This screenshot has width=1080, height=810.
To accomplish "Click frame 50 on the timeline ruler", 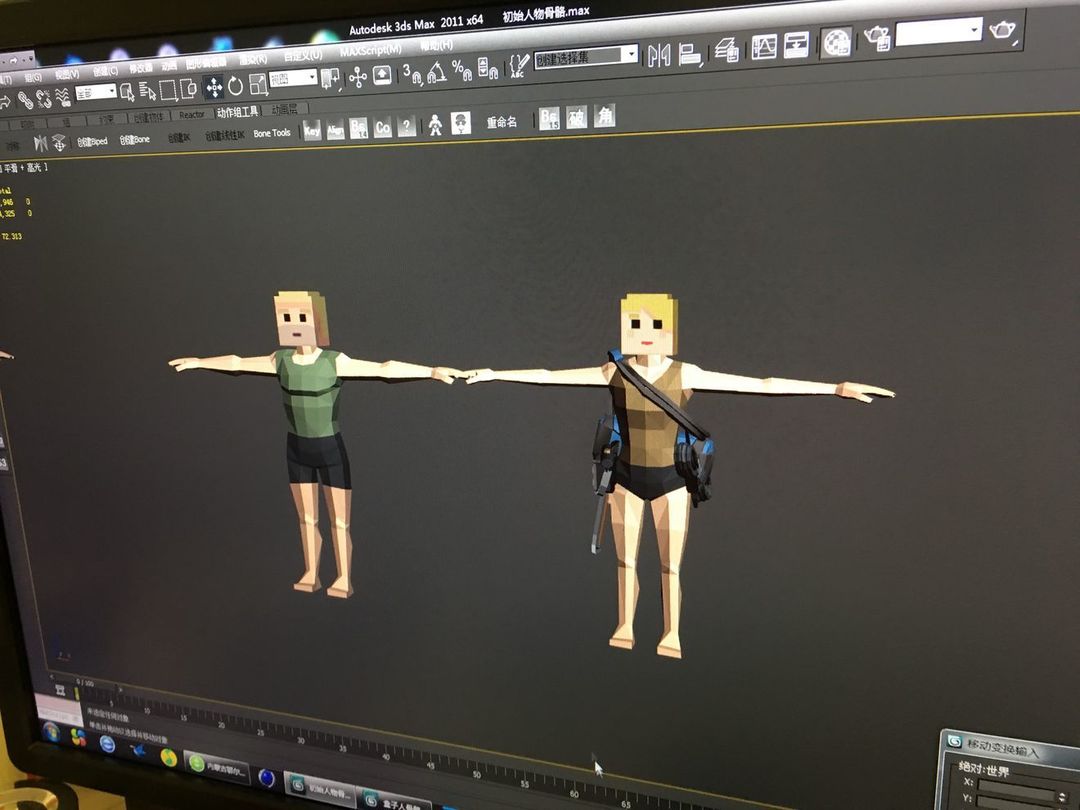I will pyautogui.click(x=477, y=774).
